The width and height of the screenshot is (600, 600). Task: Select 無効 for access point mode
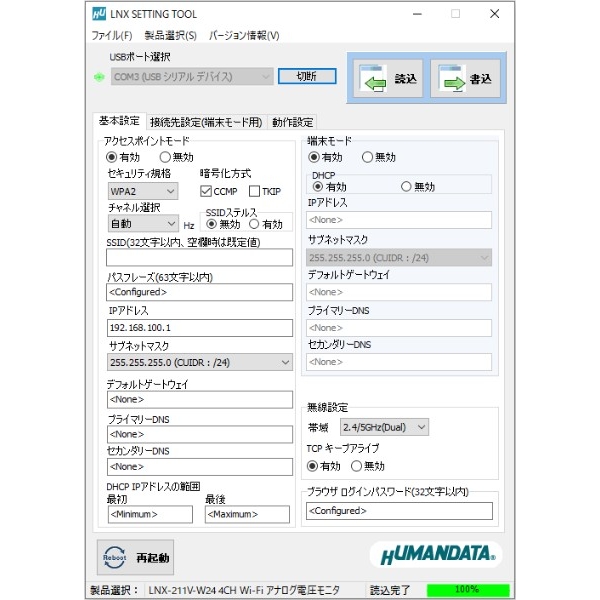[x=165, y=157]
